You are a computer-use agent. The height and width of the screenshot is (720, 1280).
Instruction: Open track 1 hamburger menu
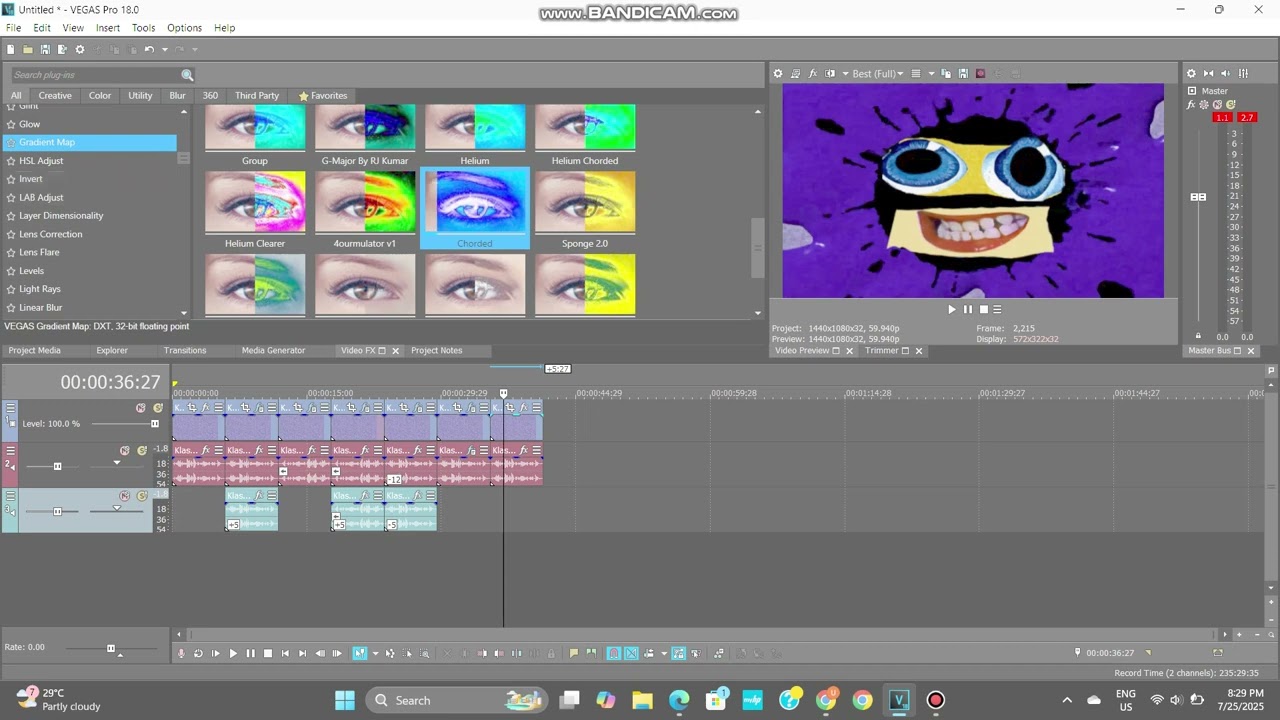click(10, 408)
